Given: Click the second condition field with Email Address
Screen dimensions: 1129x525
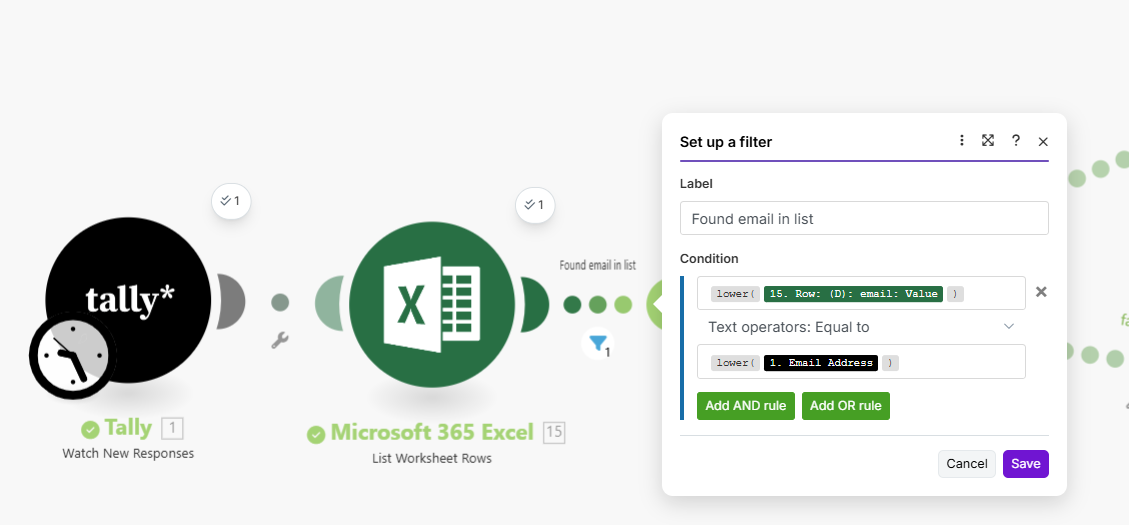Looking at the screenshot, I should coord(861,362).
